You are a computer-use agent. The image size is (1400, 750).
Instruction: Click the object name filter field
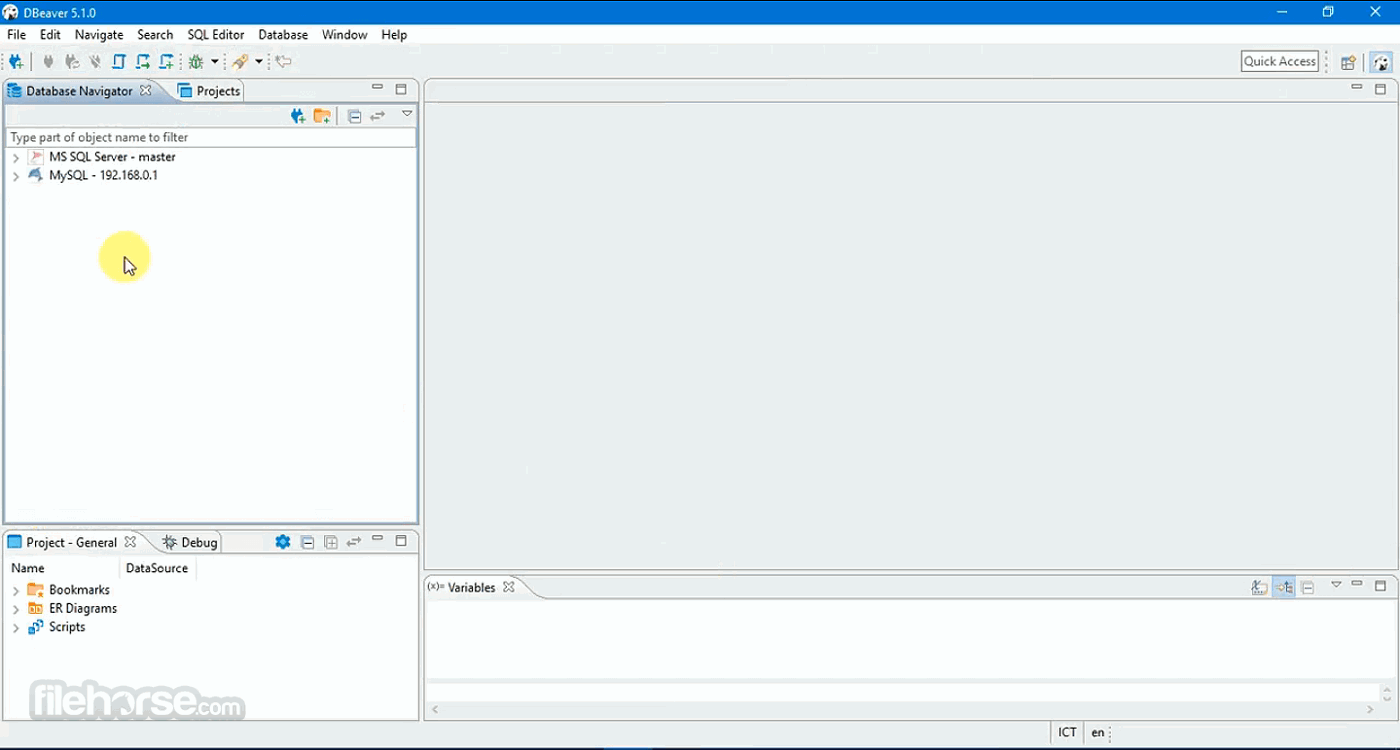point(210,137)
